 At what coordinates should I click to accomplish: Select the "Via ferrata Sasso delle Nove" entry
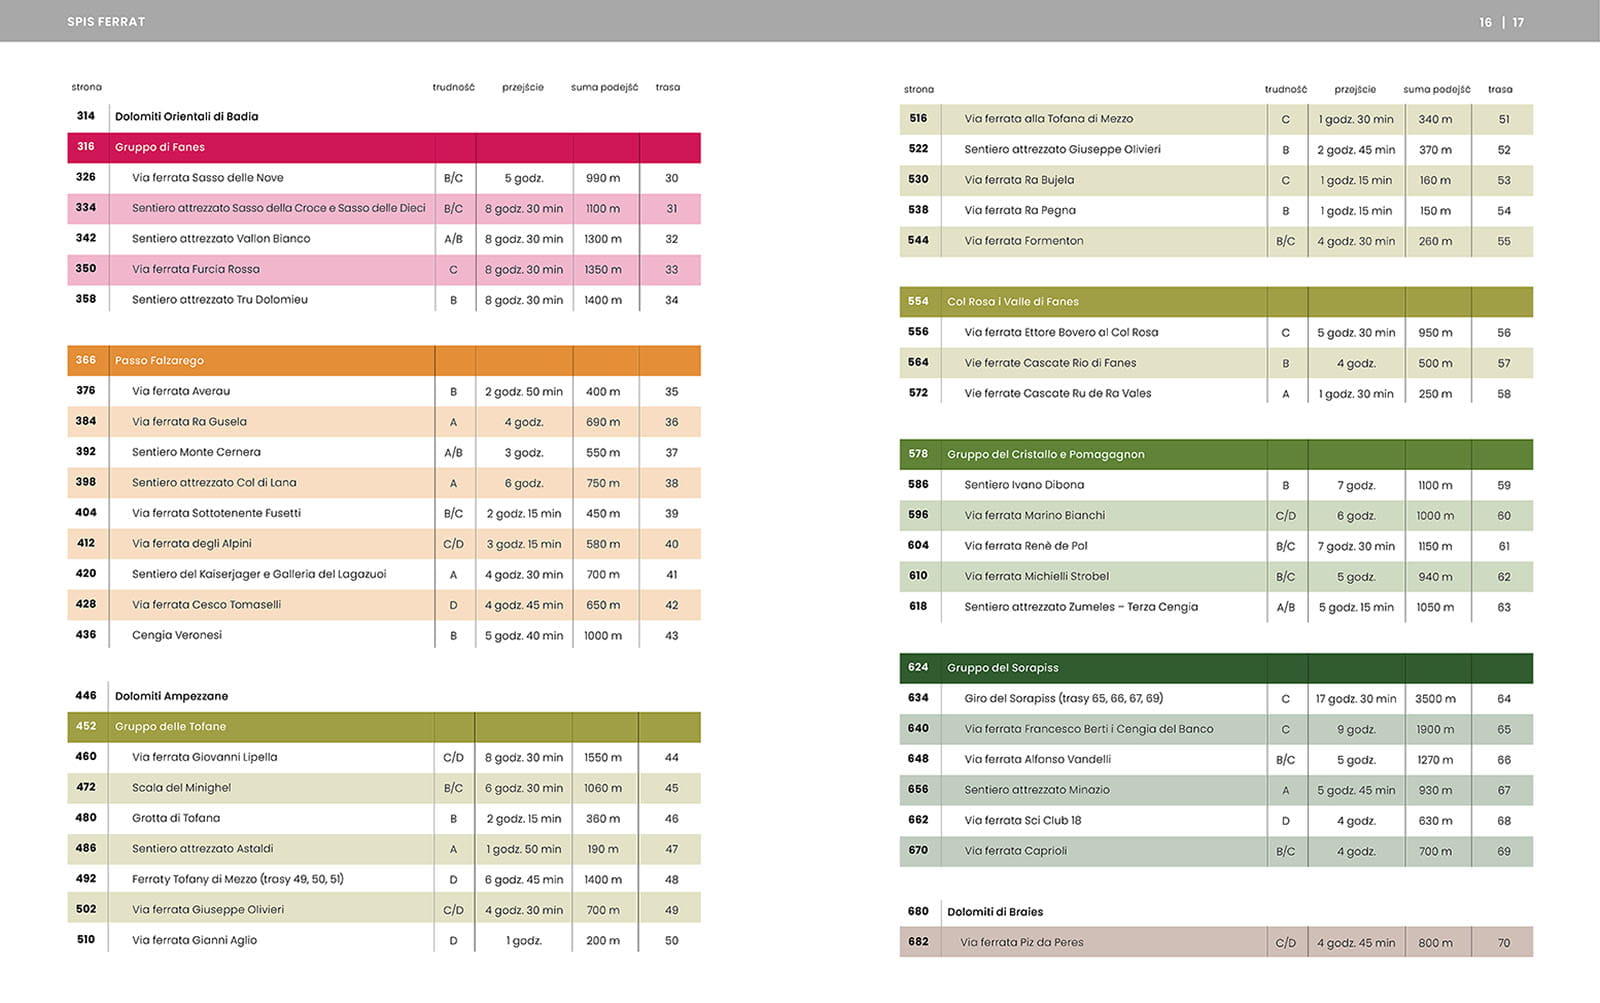click(x=208, y=178)
